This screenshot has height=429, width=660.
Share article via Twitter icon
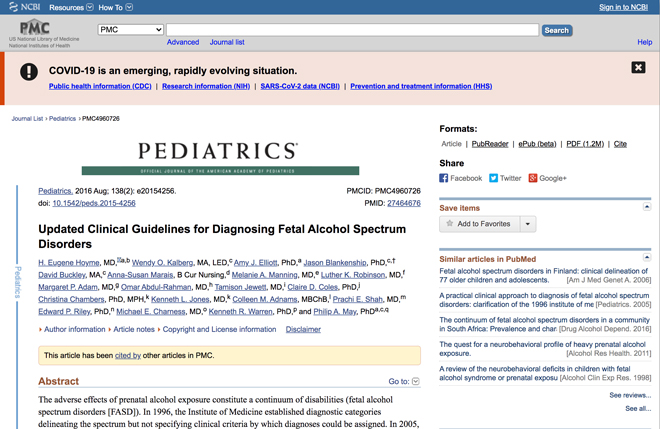coord(493,178)
